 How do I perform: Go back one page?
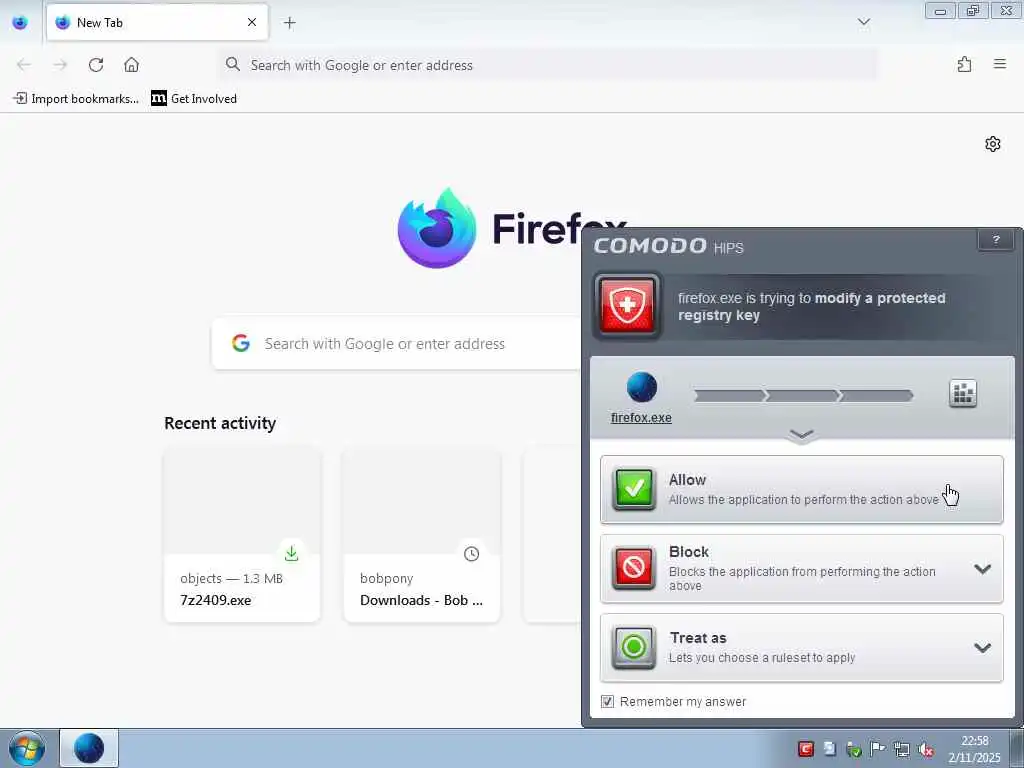pos(24,65)
